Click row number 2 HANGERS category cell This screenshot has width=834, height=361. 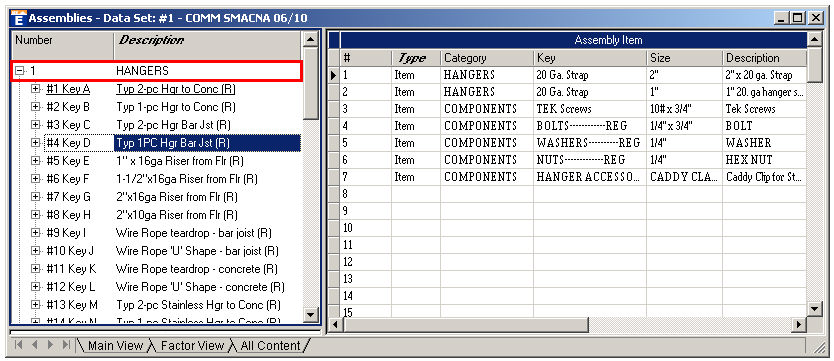487,92
